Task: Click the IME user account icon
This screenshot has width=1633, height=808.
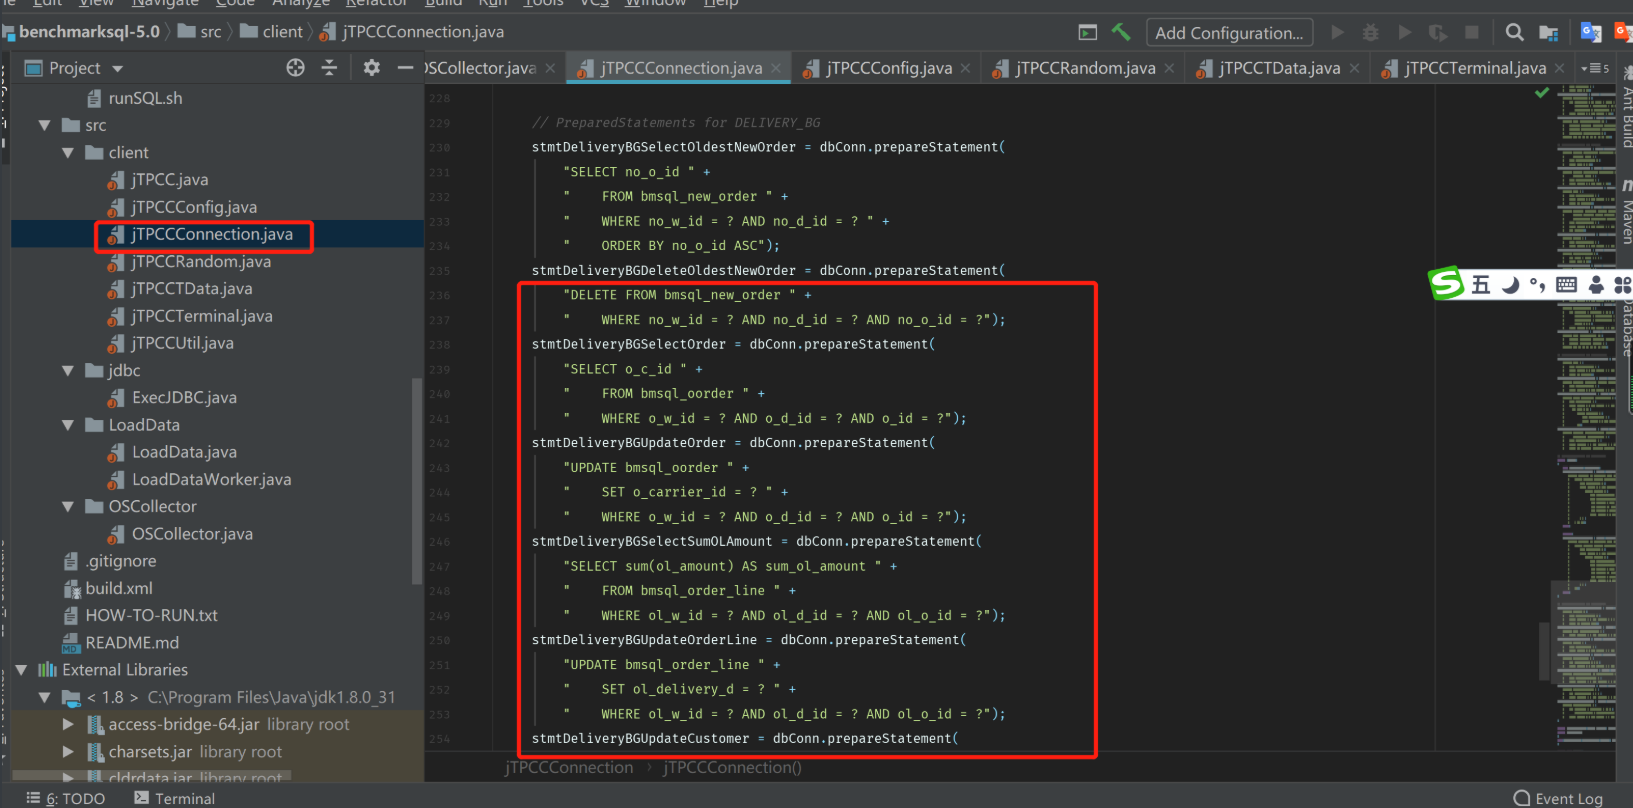Action: [1596, 285]
